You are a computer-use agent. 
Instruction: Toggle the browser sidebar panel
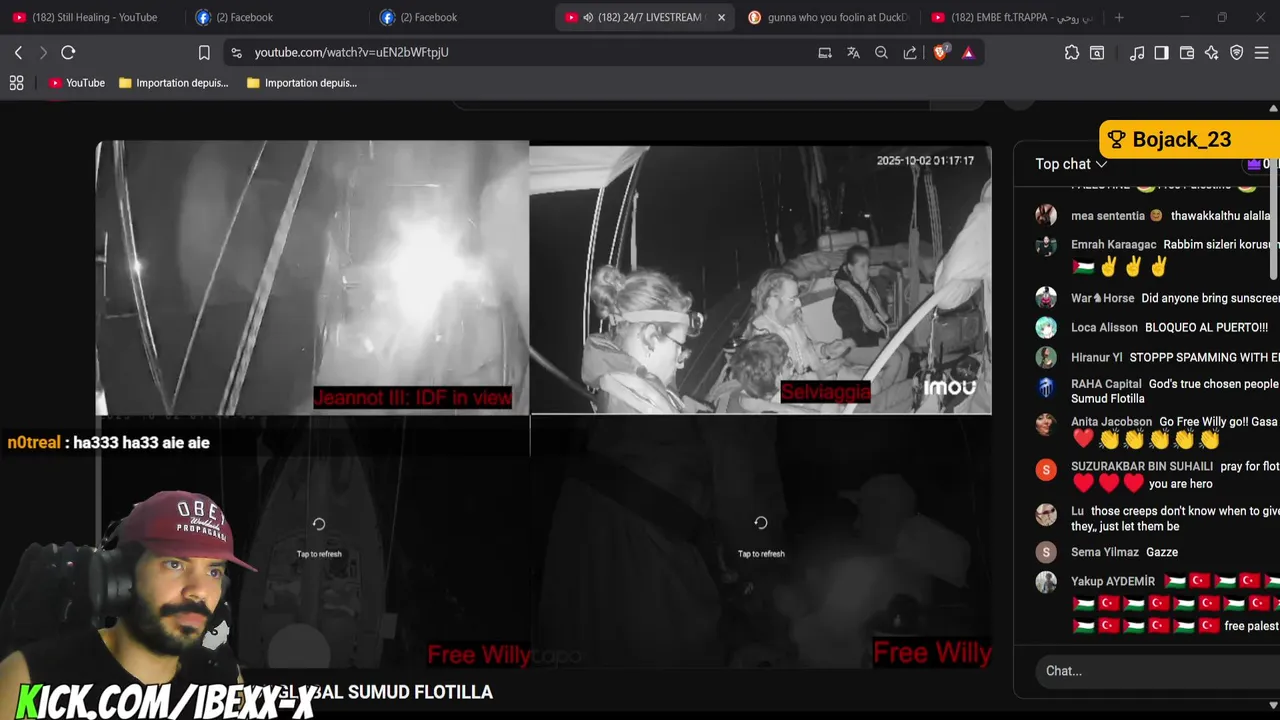(1161, 53)
